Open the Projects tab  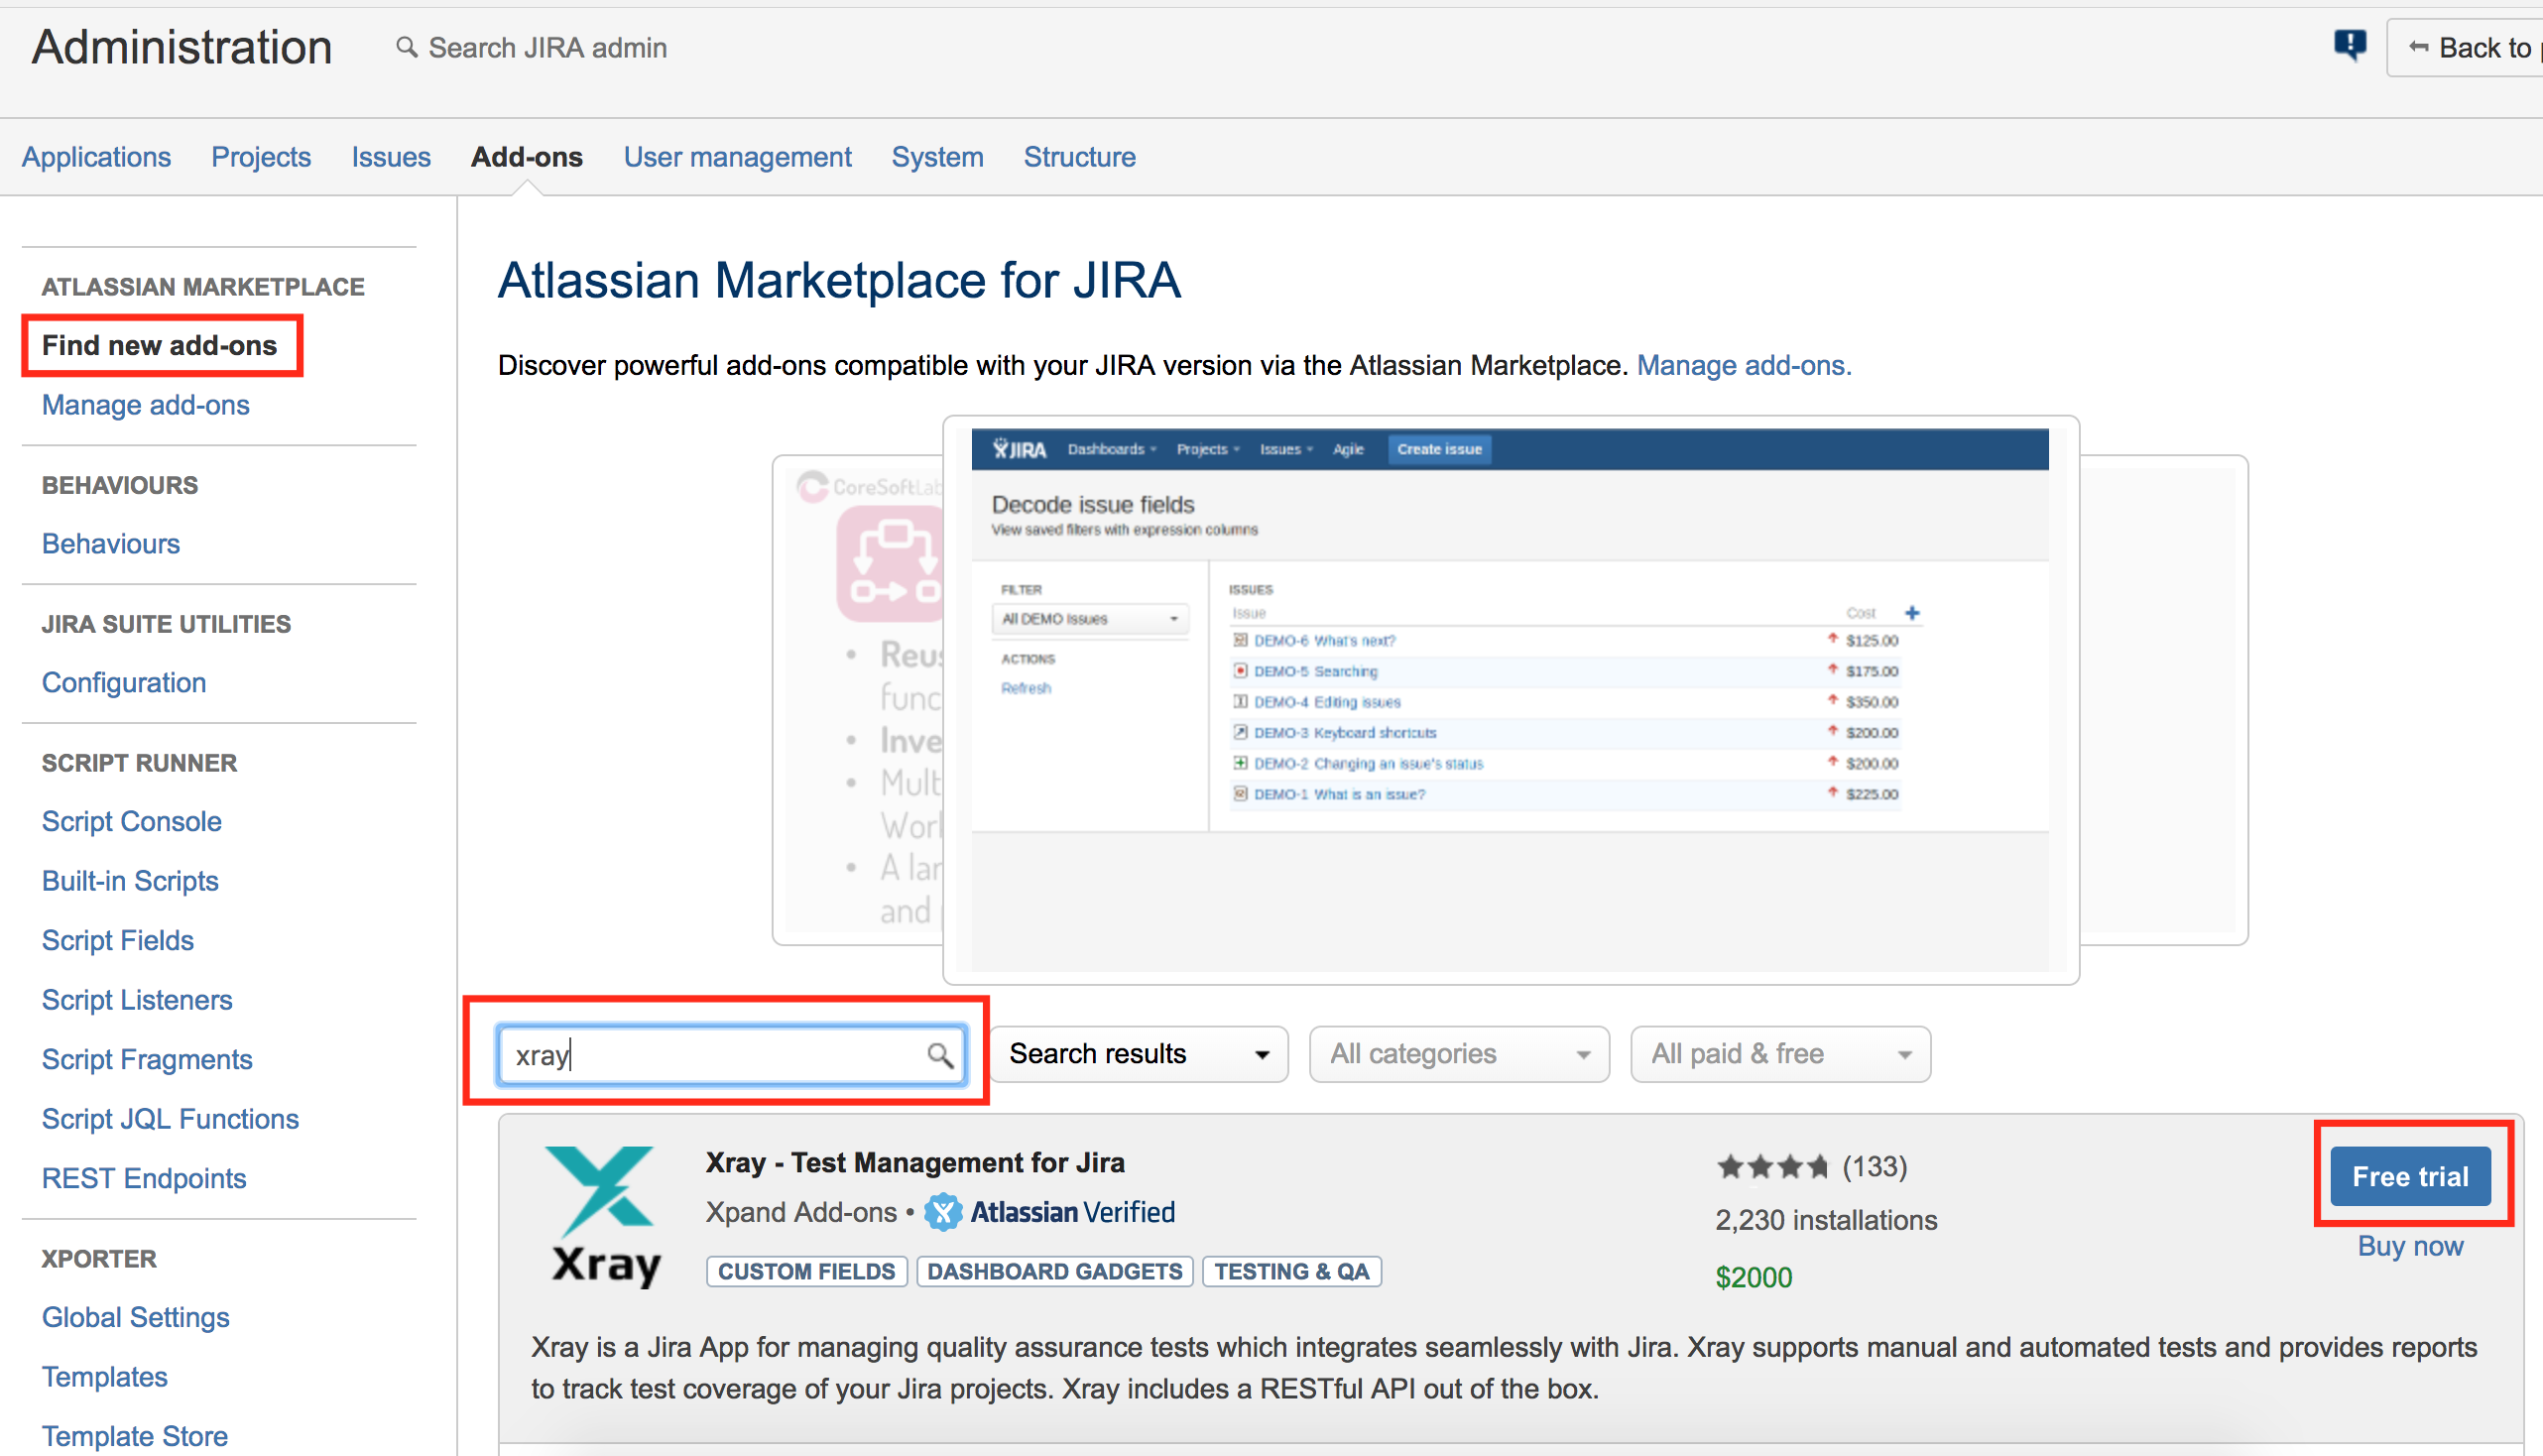[261, 157]
